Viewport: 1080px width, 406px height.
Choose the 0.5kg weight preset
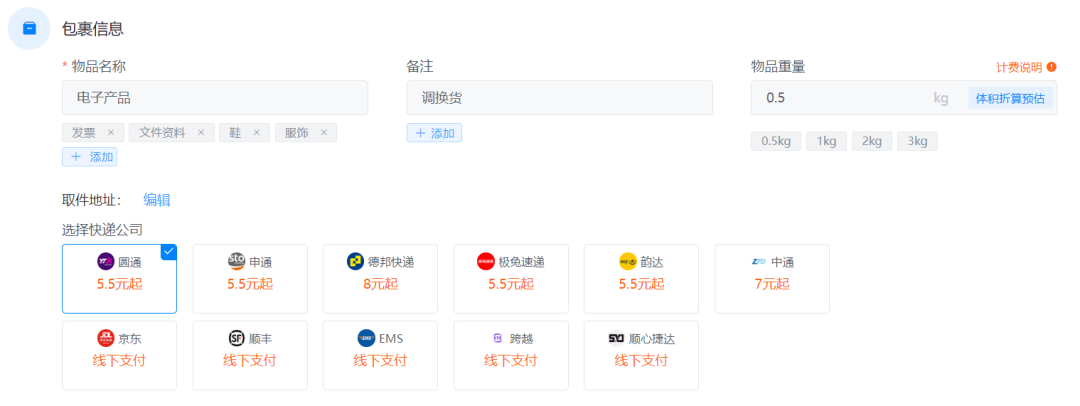(x=776, y=141)
